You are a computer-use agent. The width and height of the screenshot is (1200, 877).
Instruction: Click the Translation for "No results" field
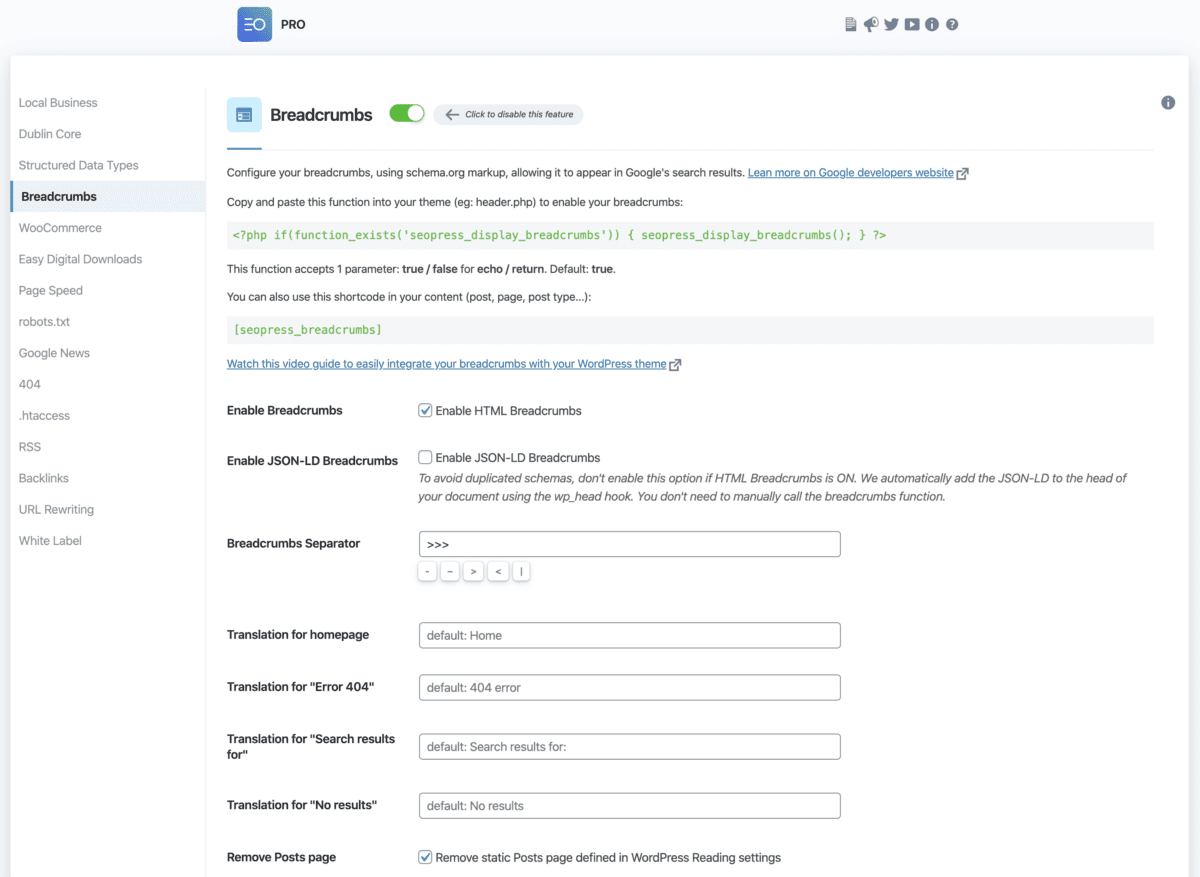(x=629, y=805)
